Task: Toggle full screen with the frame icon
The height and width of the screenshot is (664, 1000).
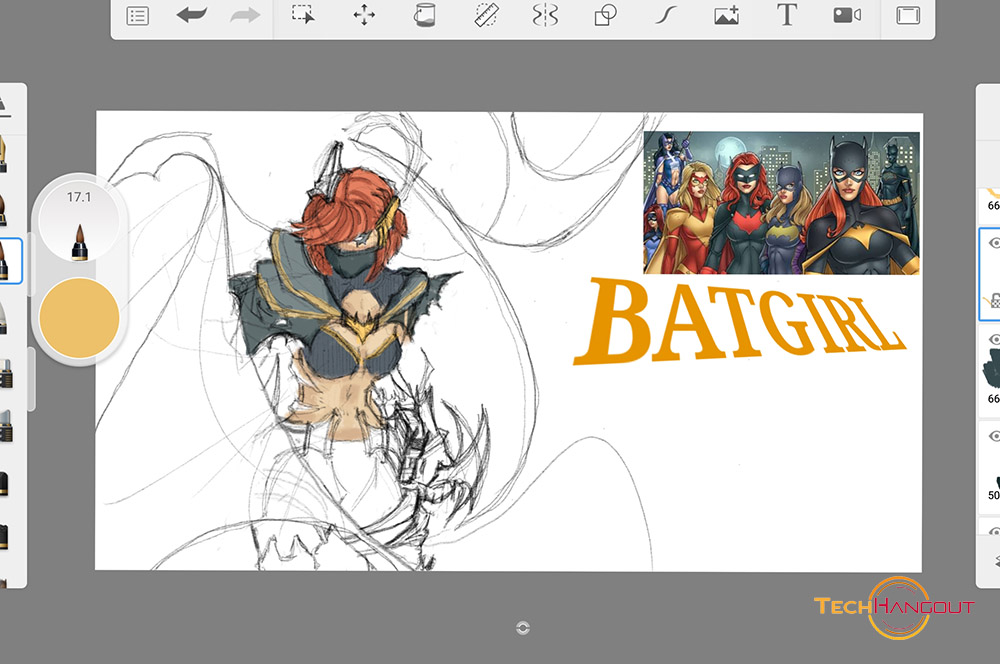Action: tap(908, 15)
